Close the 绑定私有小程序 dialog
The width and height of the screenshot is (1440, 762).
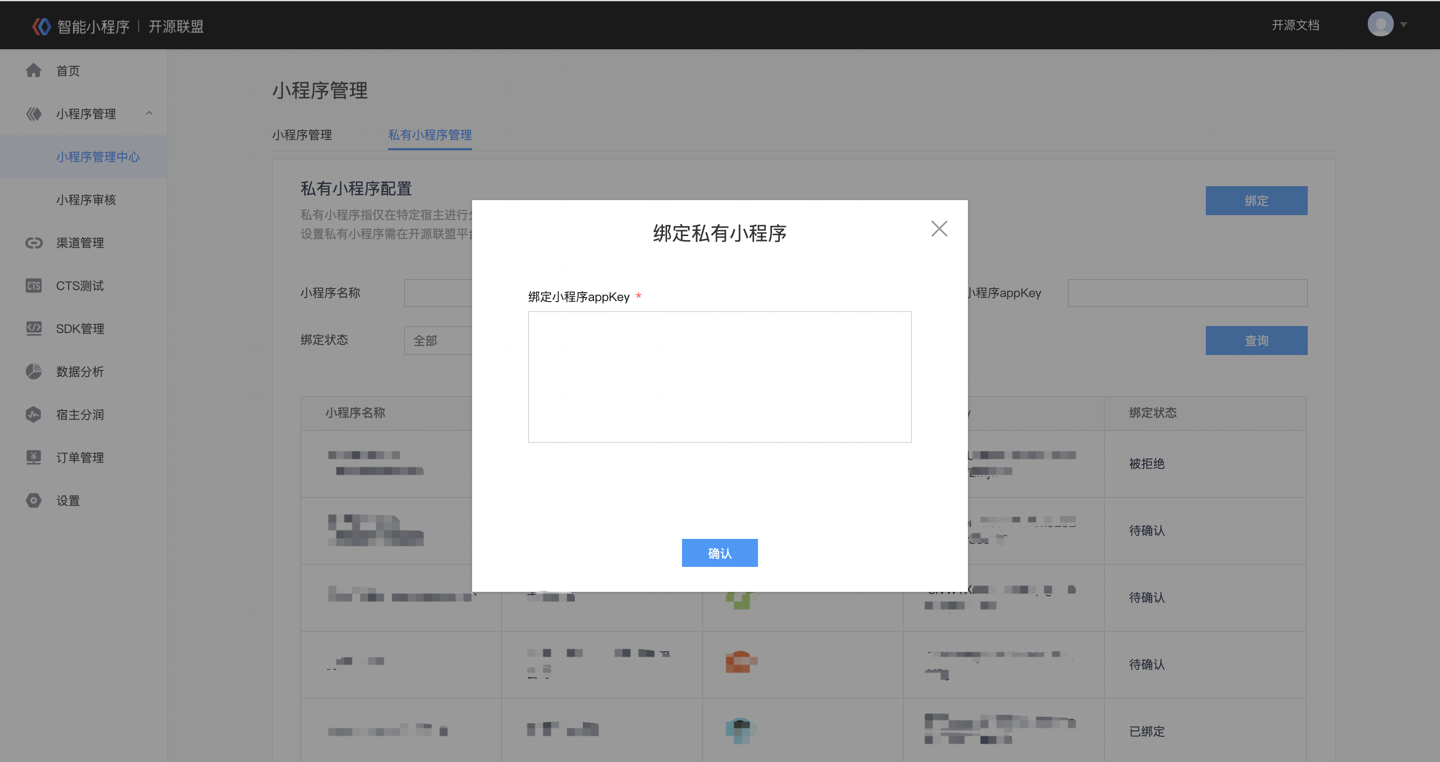tap(939, 229)
